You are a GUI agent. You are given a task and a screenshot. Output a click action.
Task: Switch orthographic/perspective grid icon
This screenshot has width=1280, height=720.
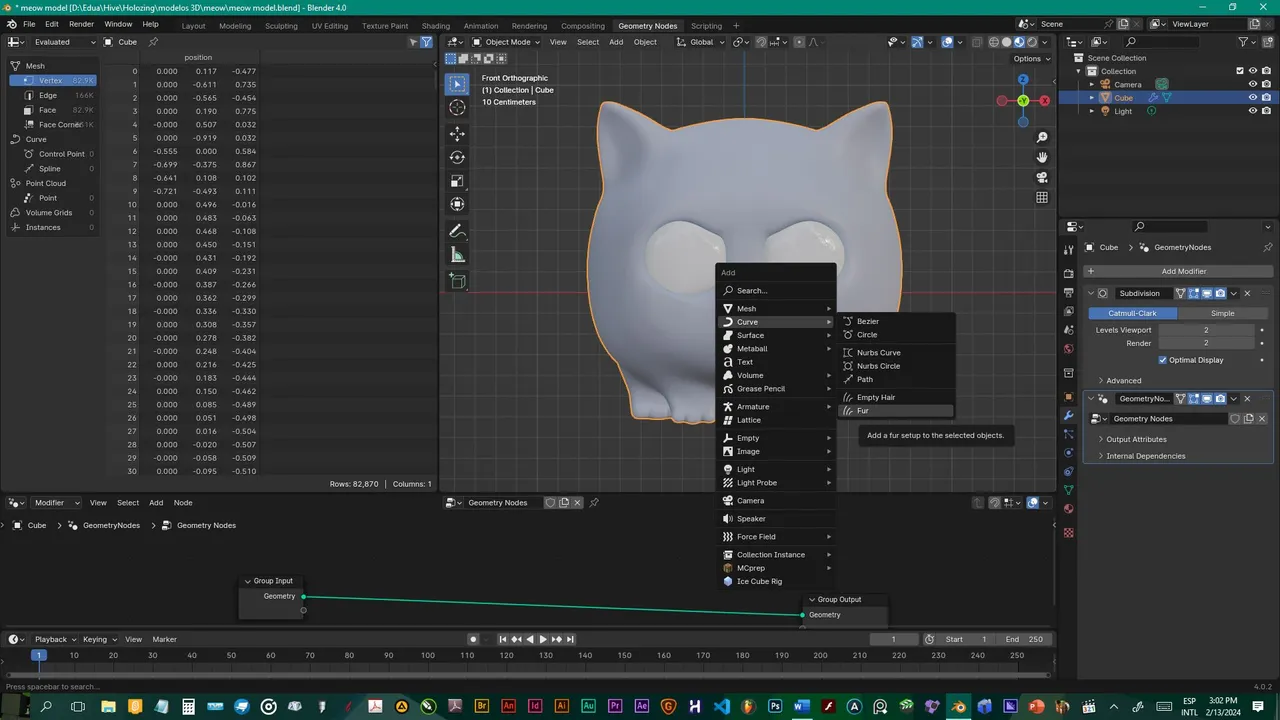[x=1042, y=197]
